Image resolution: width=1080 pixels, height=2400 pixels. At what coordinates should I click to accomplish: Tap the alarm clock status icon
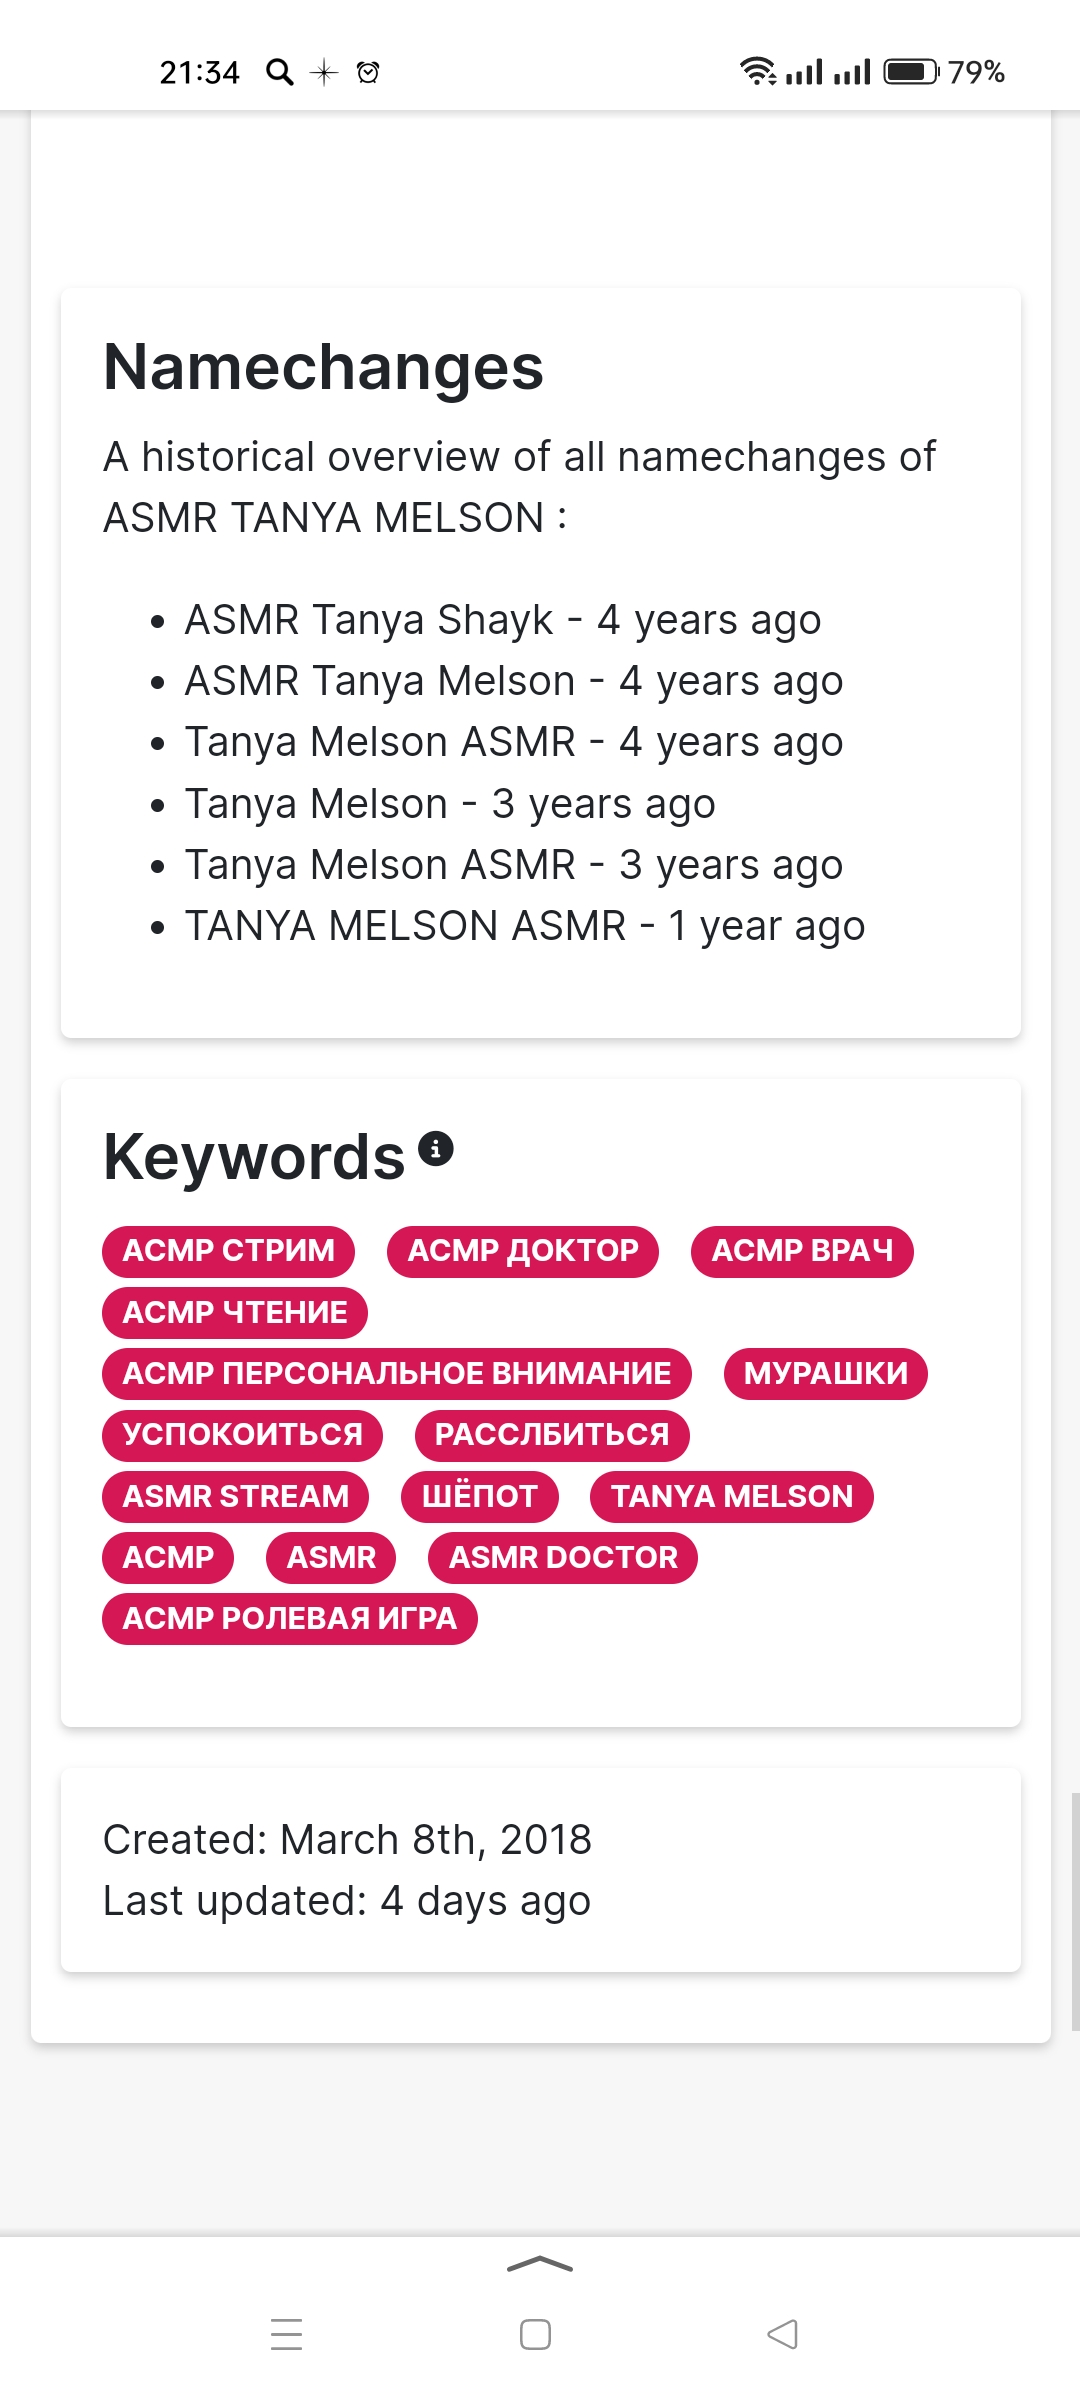[368, 72]
